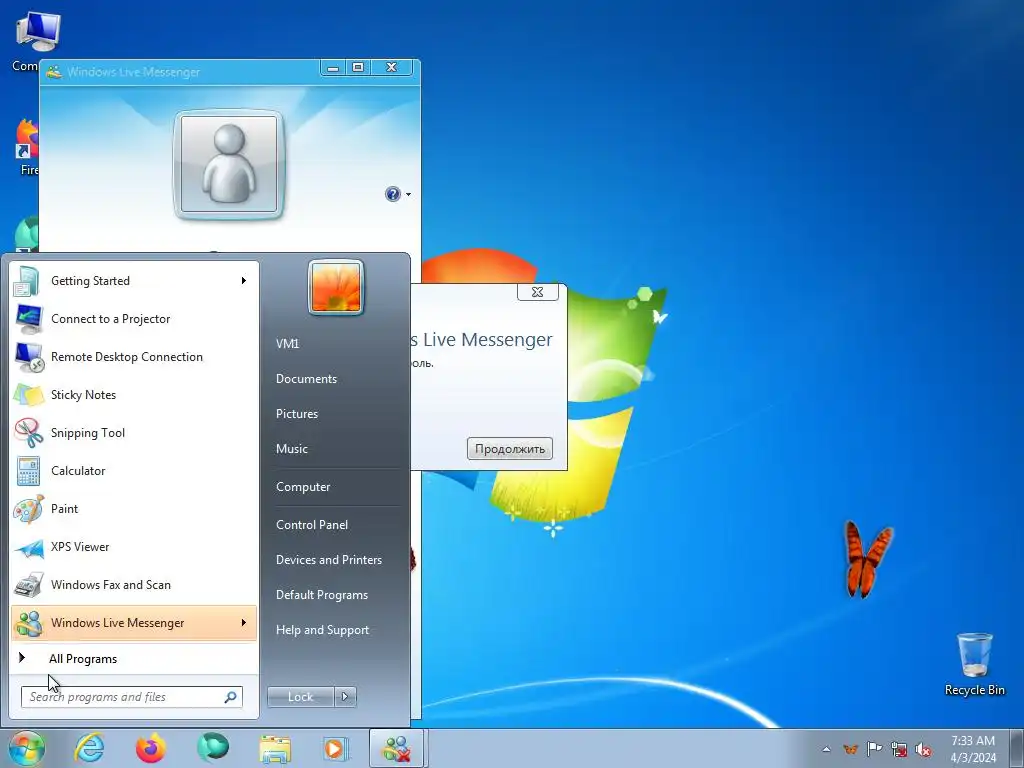Click the network status tray icon
Image resolution: width=1024 pixels, height=768 pixels.
point(899,750)
